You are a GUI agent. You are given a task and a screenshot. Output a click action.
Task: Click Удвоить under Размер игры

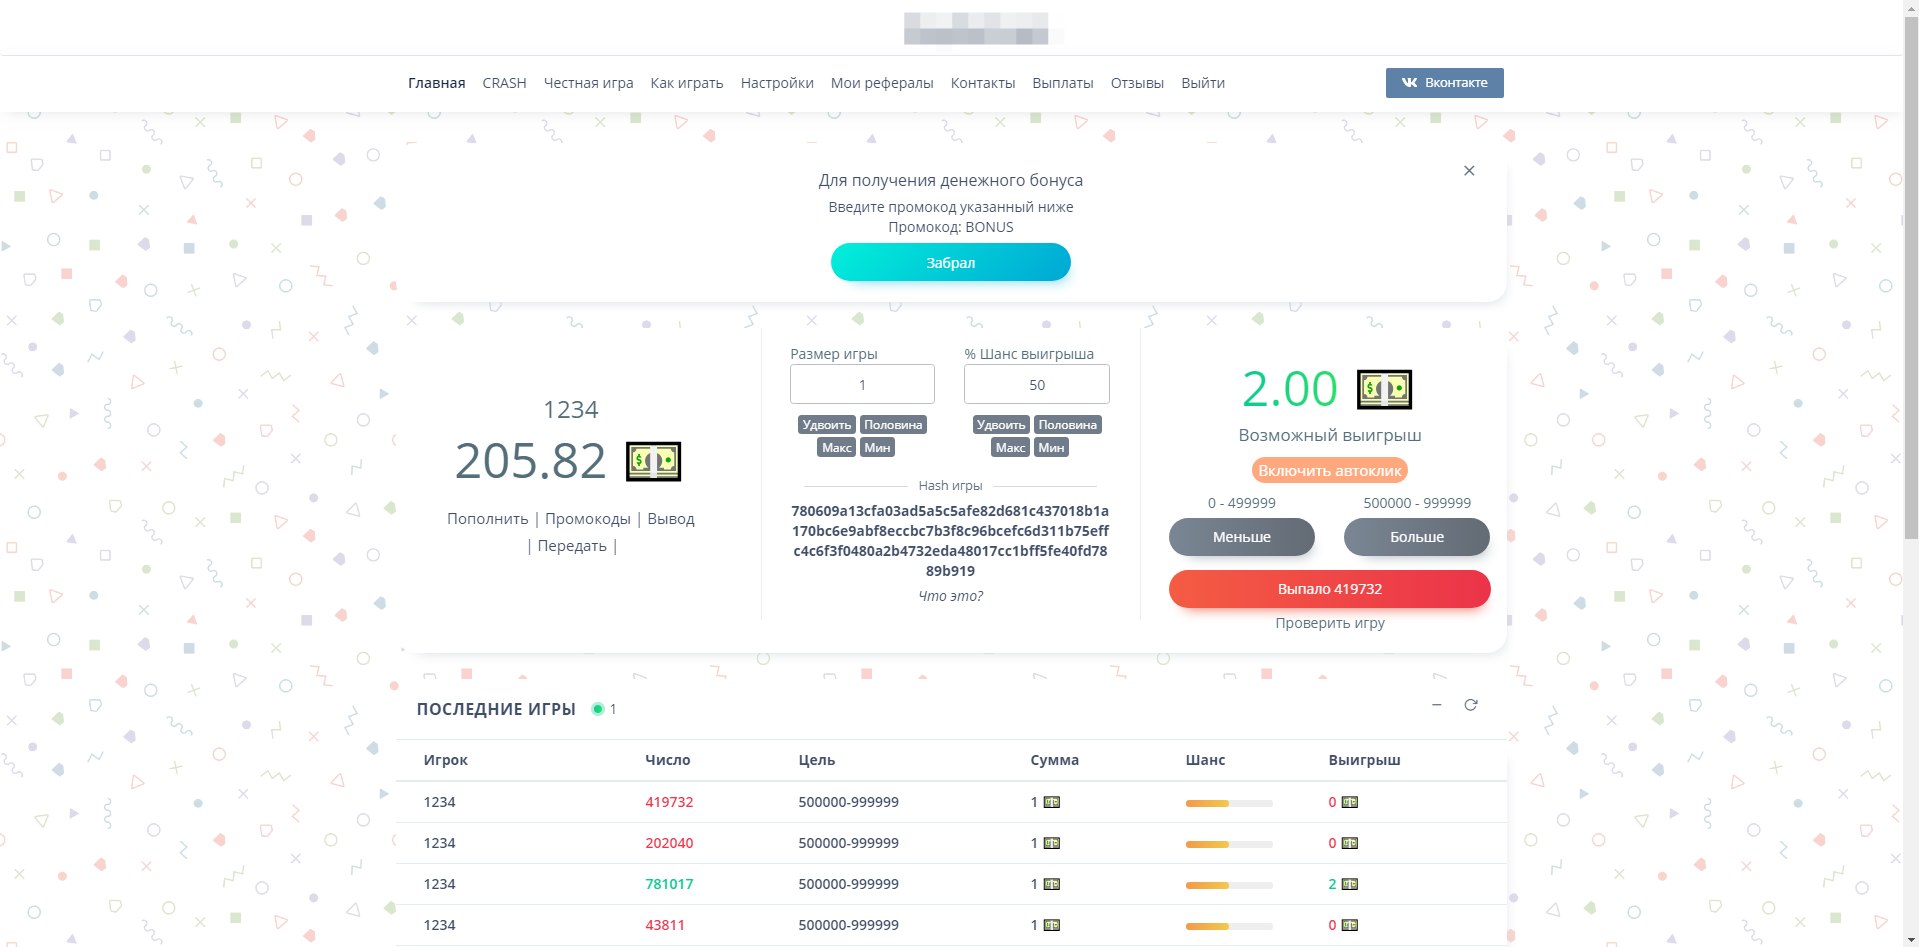pyautogui.click(x=826, y=425)
